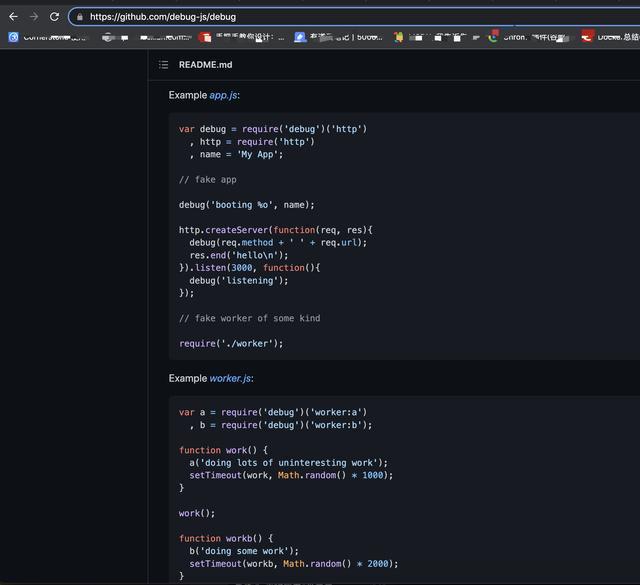Click the yellow bookmark icon in bookmarks bar
Image resolution: width=640 pixels, height=585 pixels.
(x=399, y=37)
